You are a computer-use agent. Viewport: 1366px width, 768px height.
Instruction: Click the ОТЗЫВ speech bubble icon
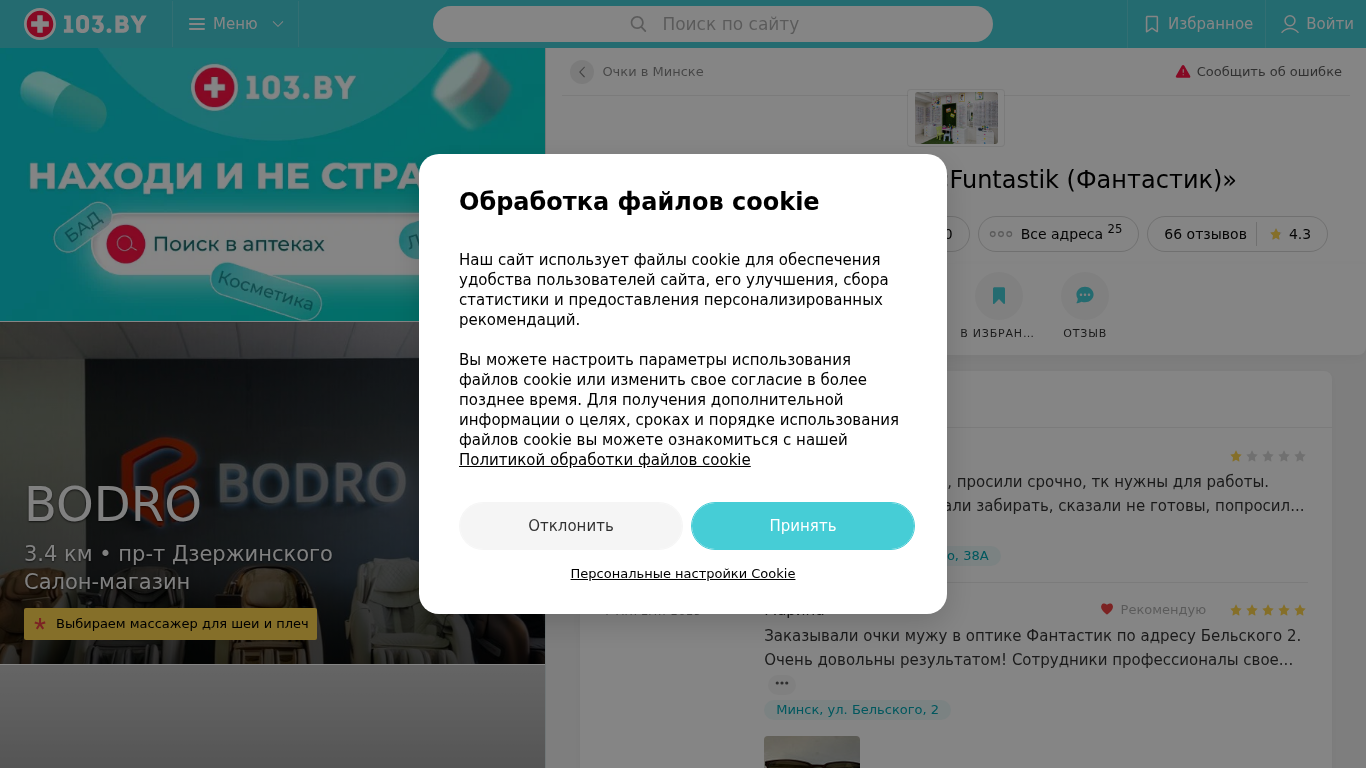pyautogui.click(x=1085, y=296)
